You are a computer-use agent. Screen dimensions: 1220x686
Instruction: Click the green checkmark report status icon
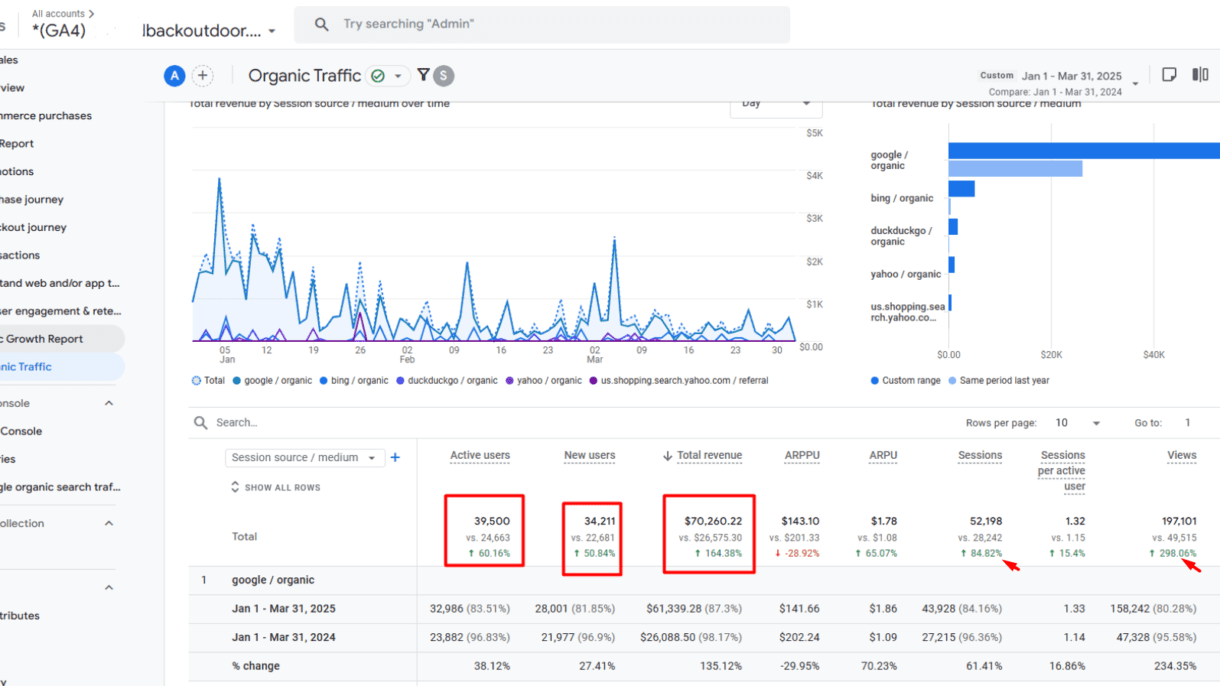click(377, 76)
